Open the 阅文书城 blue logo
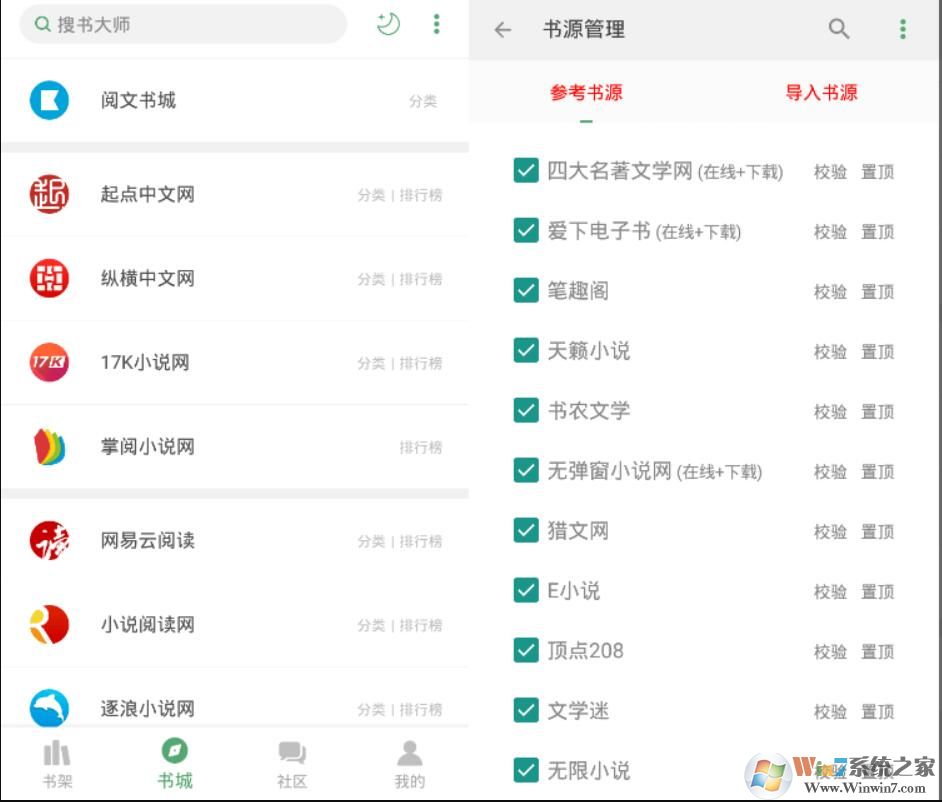The height and width of the screenshot is (802, 942). pos(50,100)
